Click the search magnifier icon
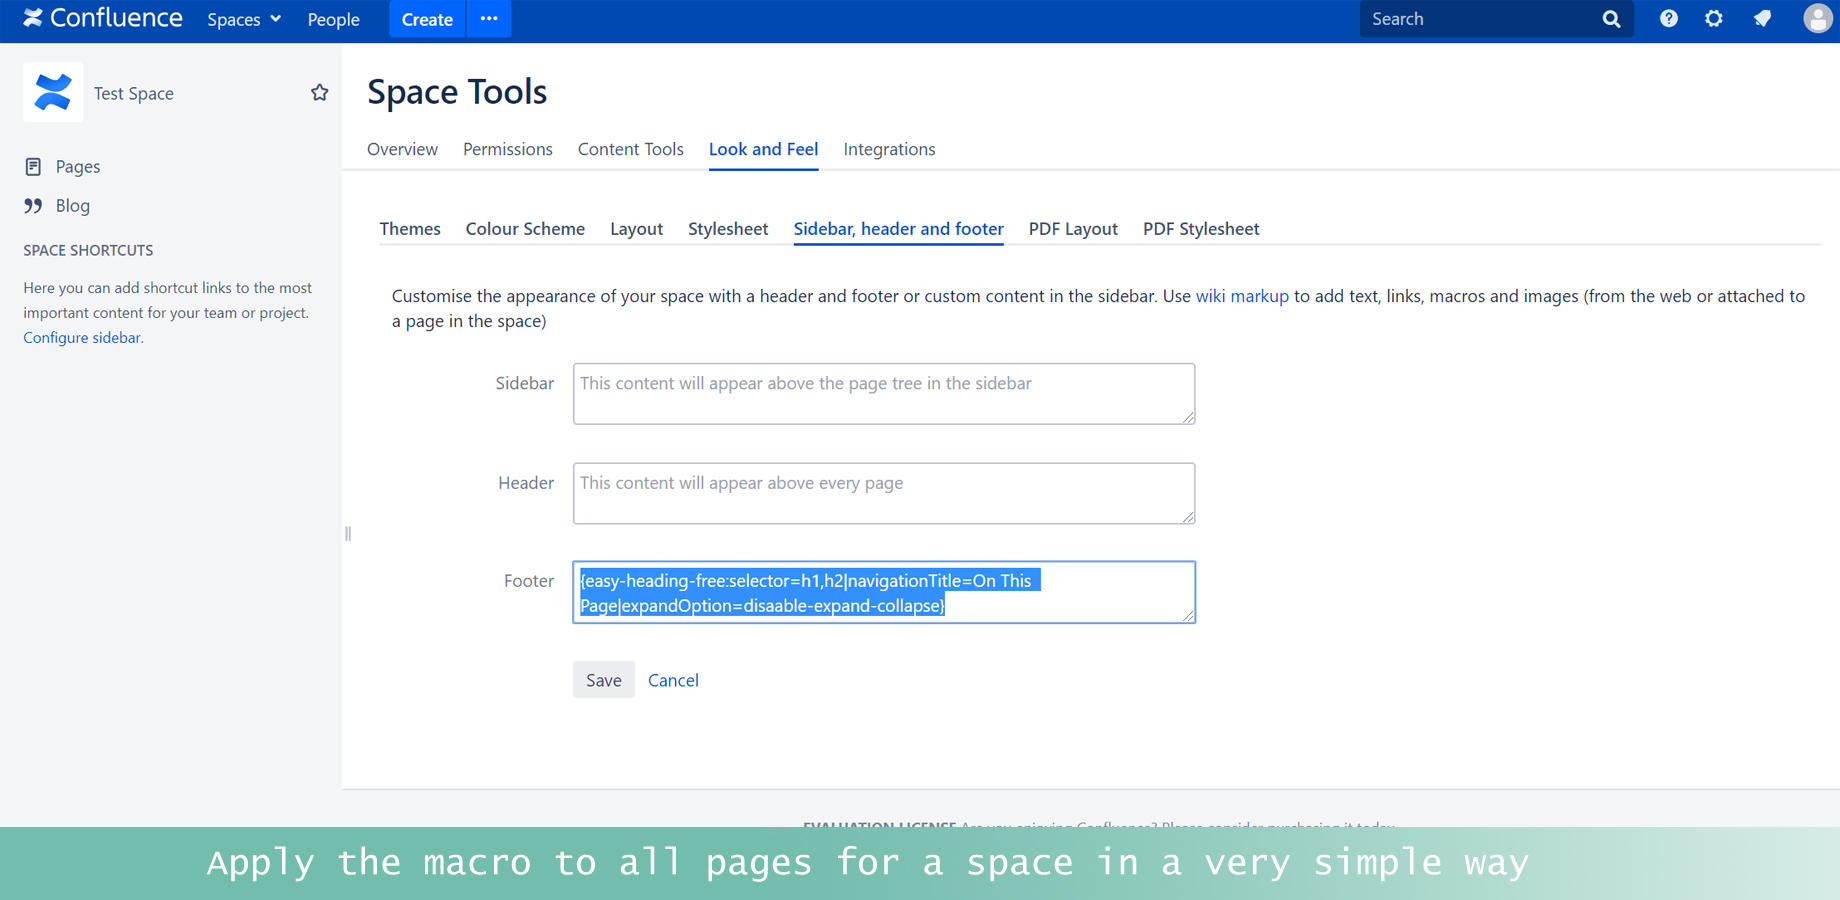This screenshot has height=900, width=1840. [1610, 19]
